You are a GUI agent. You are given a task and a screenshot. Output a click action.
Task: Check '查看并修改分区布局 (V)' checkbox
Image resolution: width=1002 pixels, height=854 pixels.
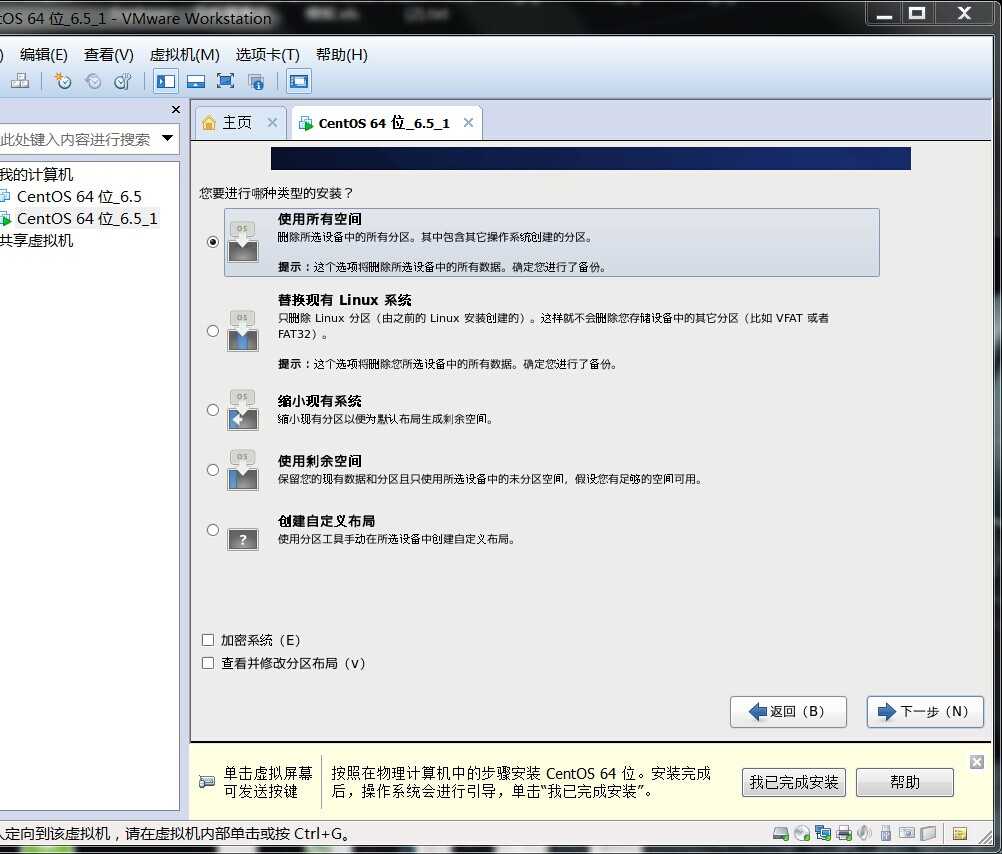(208, 663)
